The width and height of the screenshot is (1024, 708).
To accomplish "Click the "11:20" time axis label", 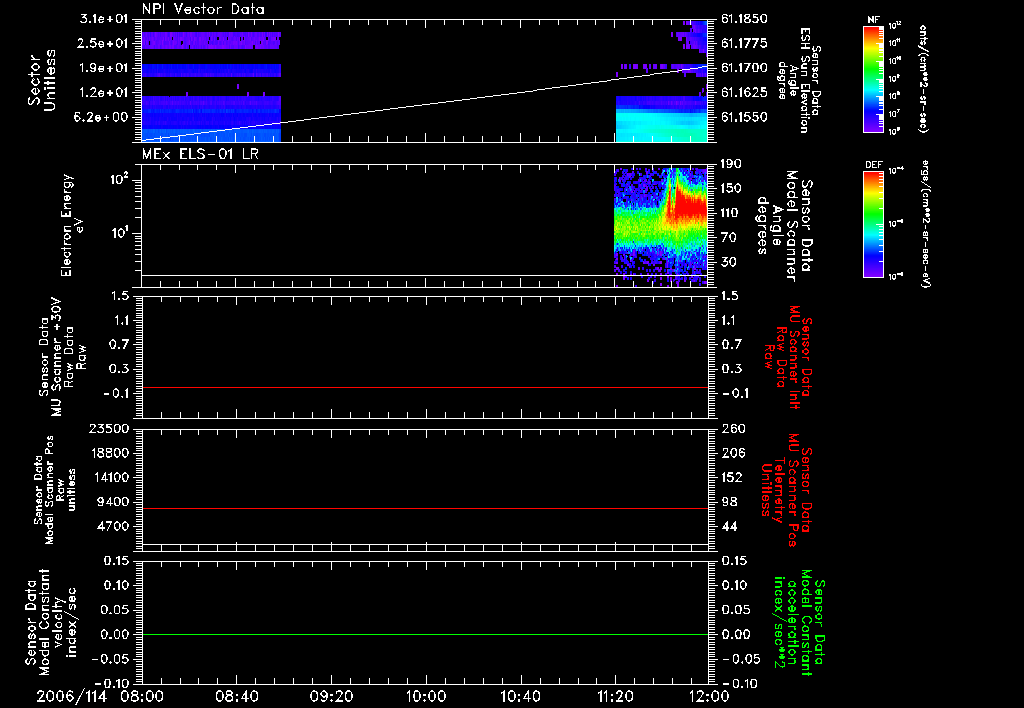I will (x=615, y=696).
